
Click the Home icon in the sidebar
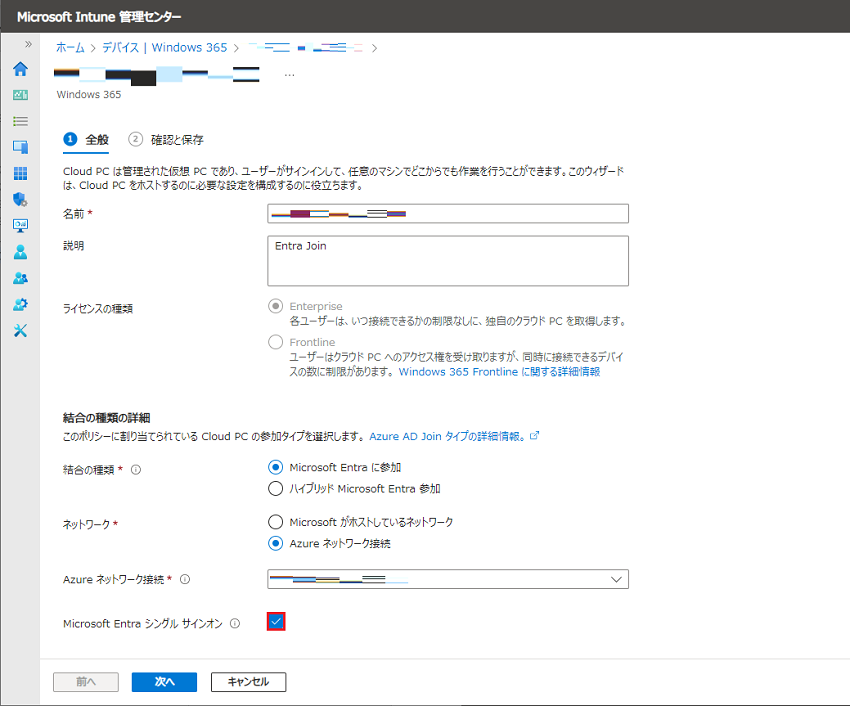[20, 69]
